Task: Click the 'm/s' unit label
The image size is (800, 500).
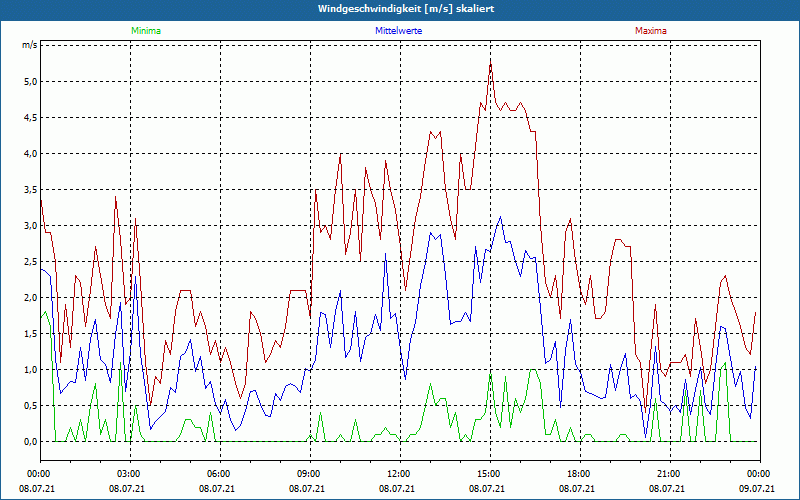Action: pos(29,45)
